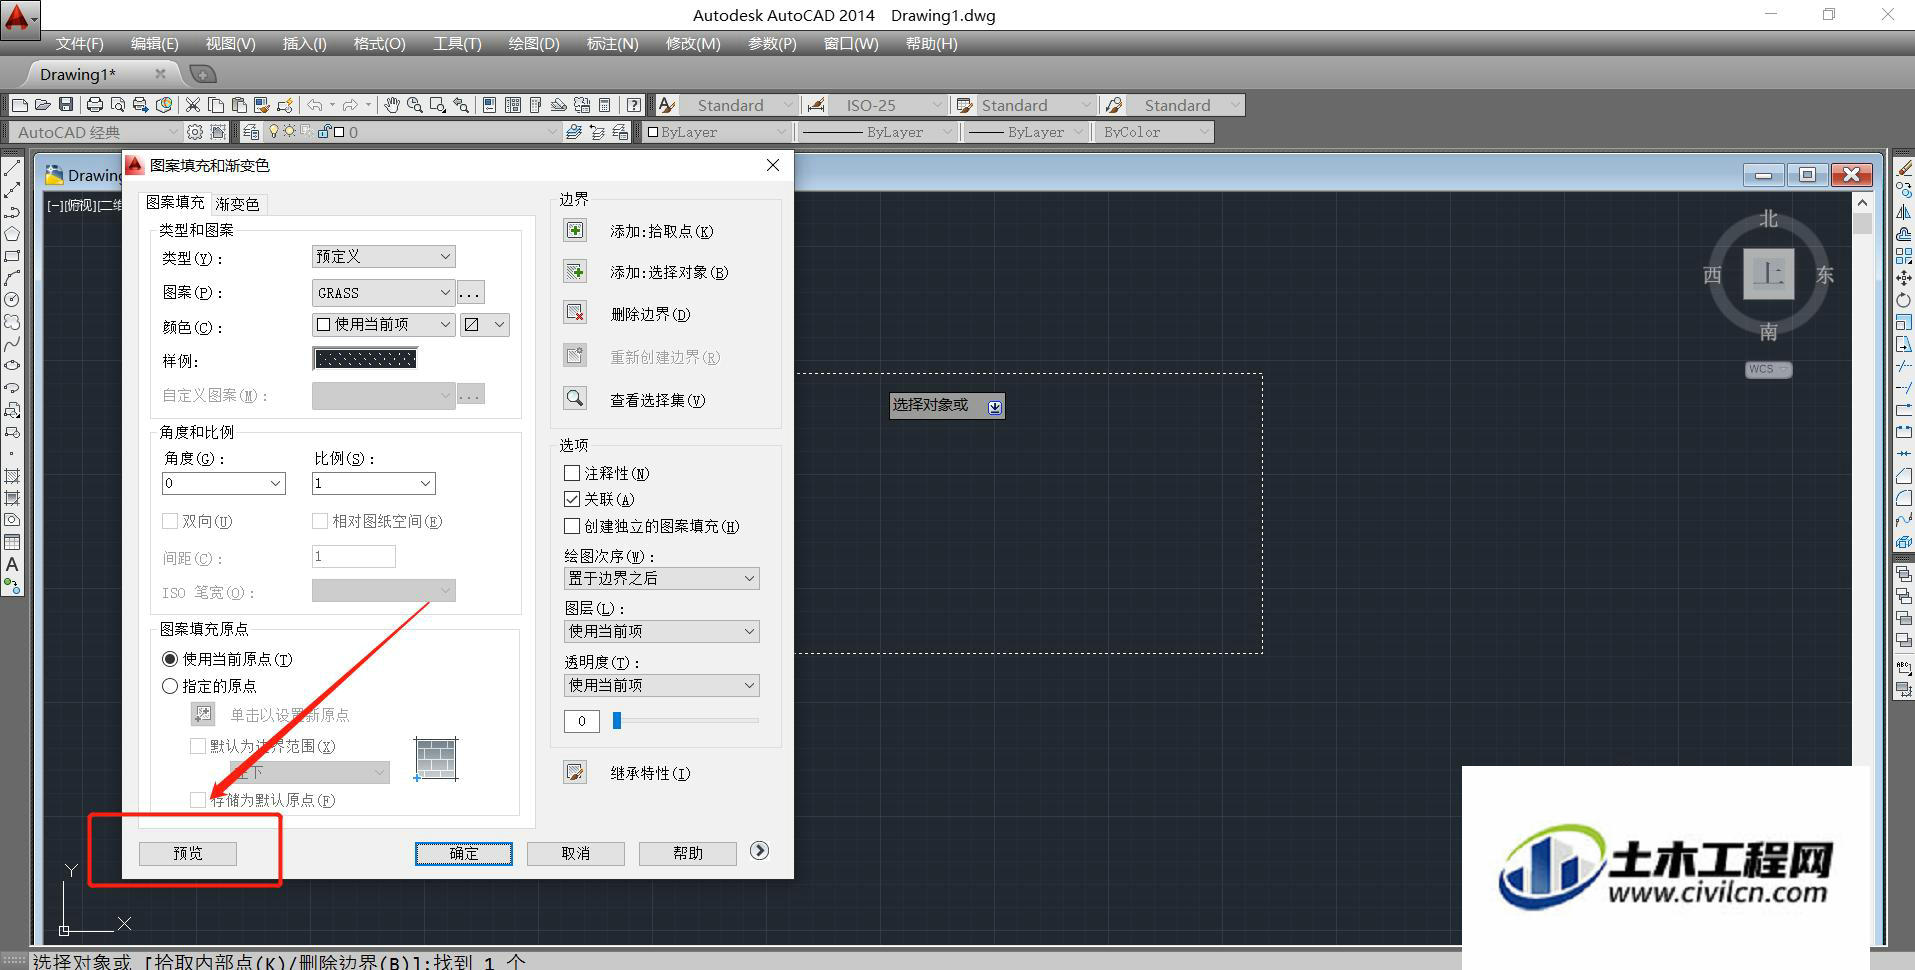The width and height of the screenshot is (1915, 970).
Task: Click Add: Pick Points boundary icon
Action: pos(575,231)
